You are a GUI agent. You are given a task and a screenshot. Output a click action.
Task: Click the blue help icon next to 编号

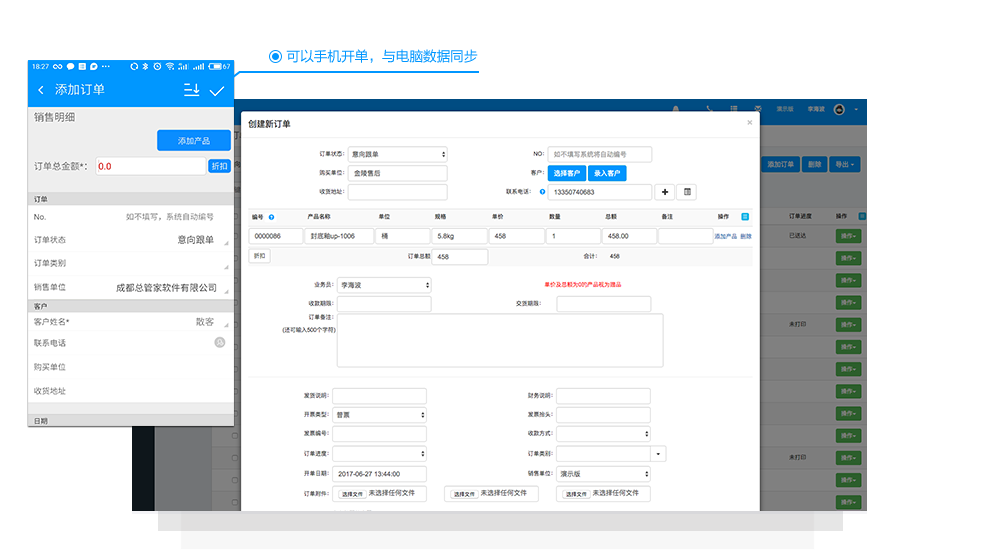272,217
